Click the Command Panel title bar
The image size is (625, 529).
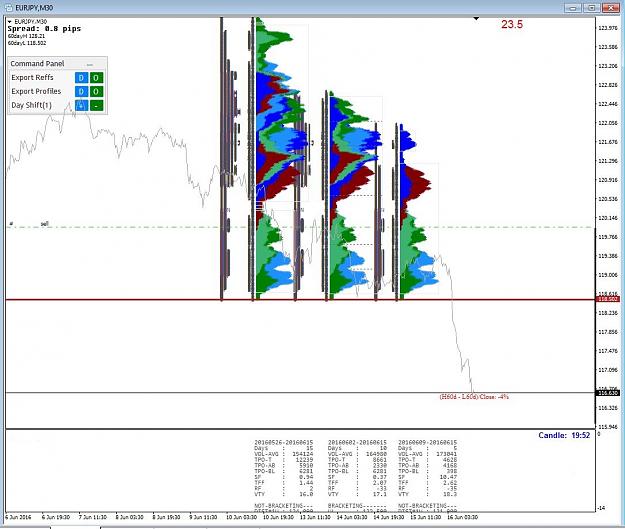(x=57, y=64)
